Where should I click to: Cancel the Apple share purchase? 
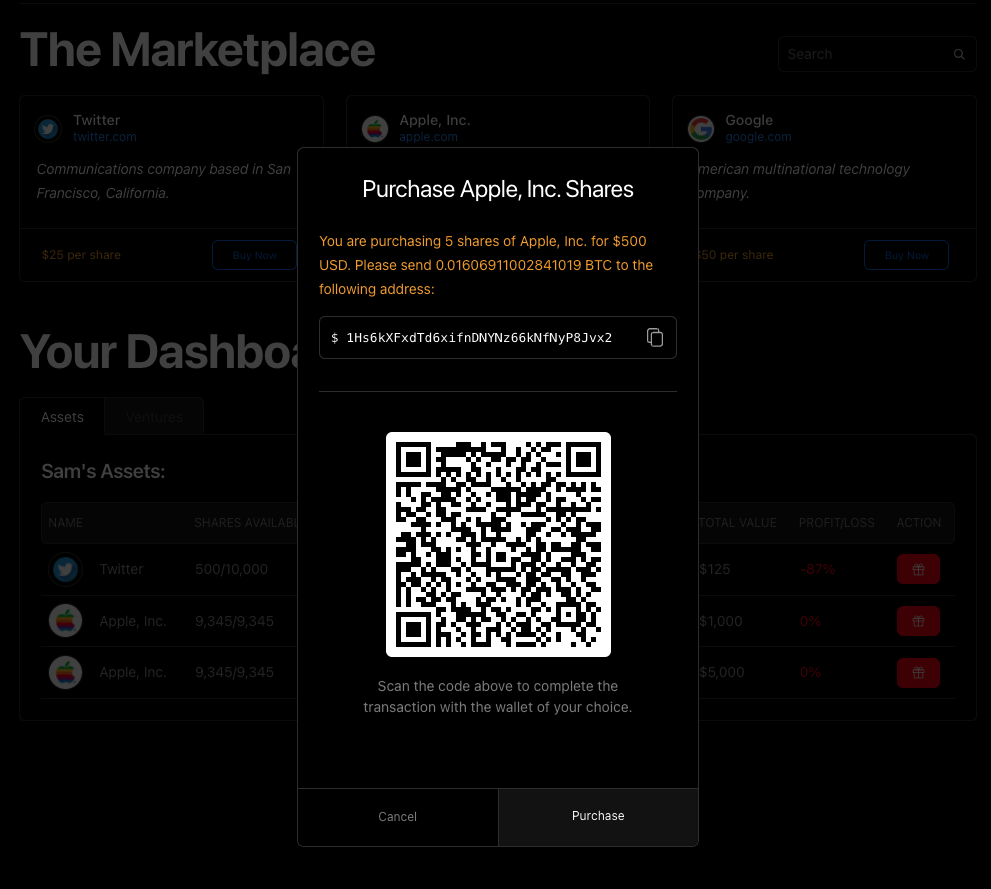(x=397, y=816)
